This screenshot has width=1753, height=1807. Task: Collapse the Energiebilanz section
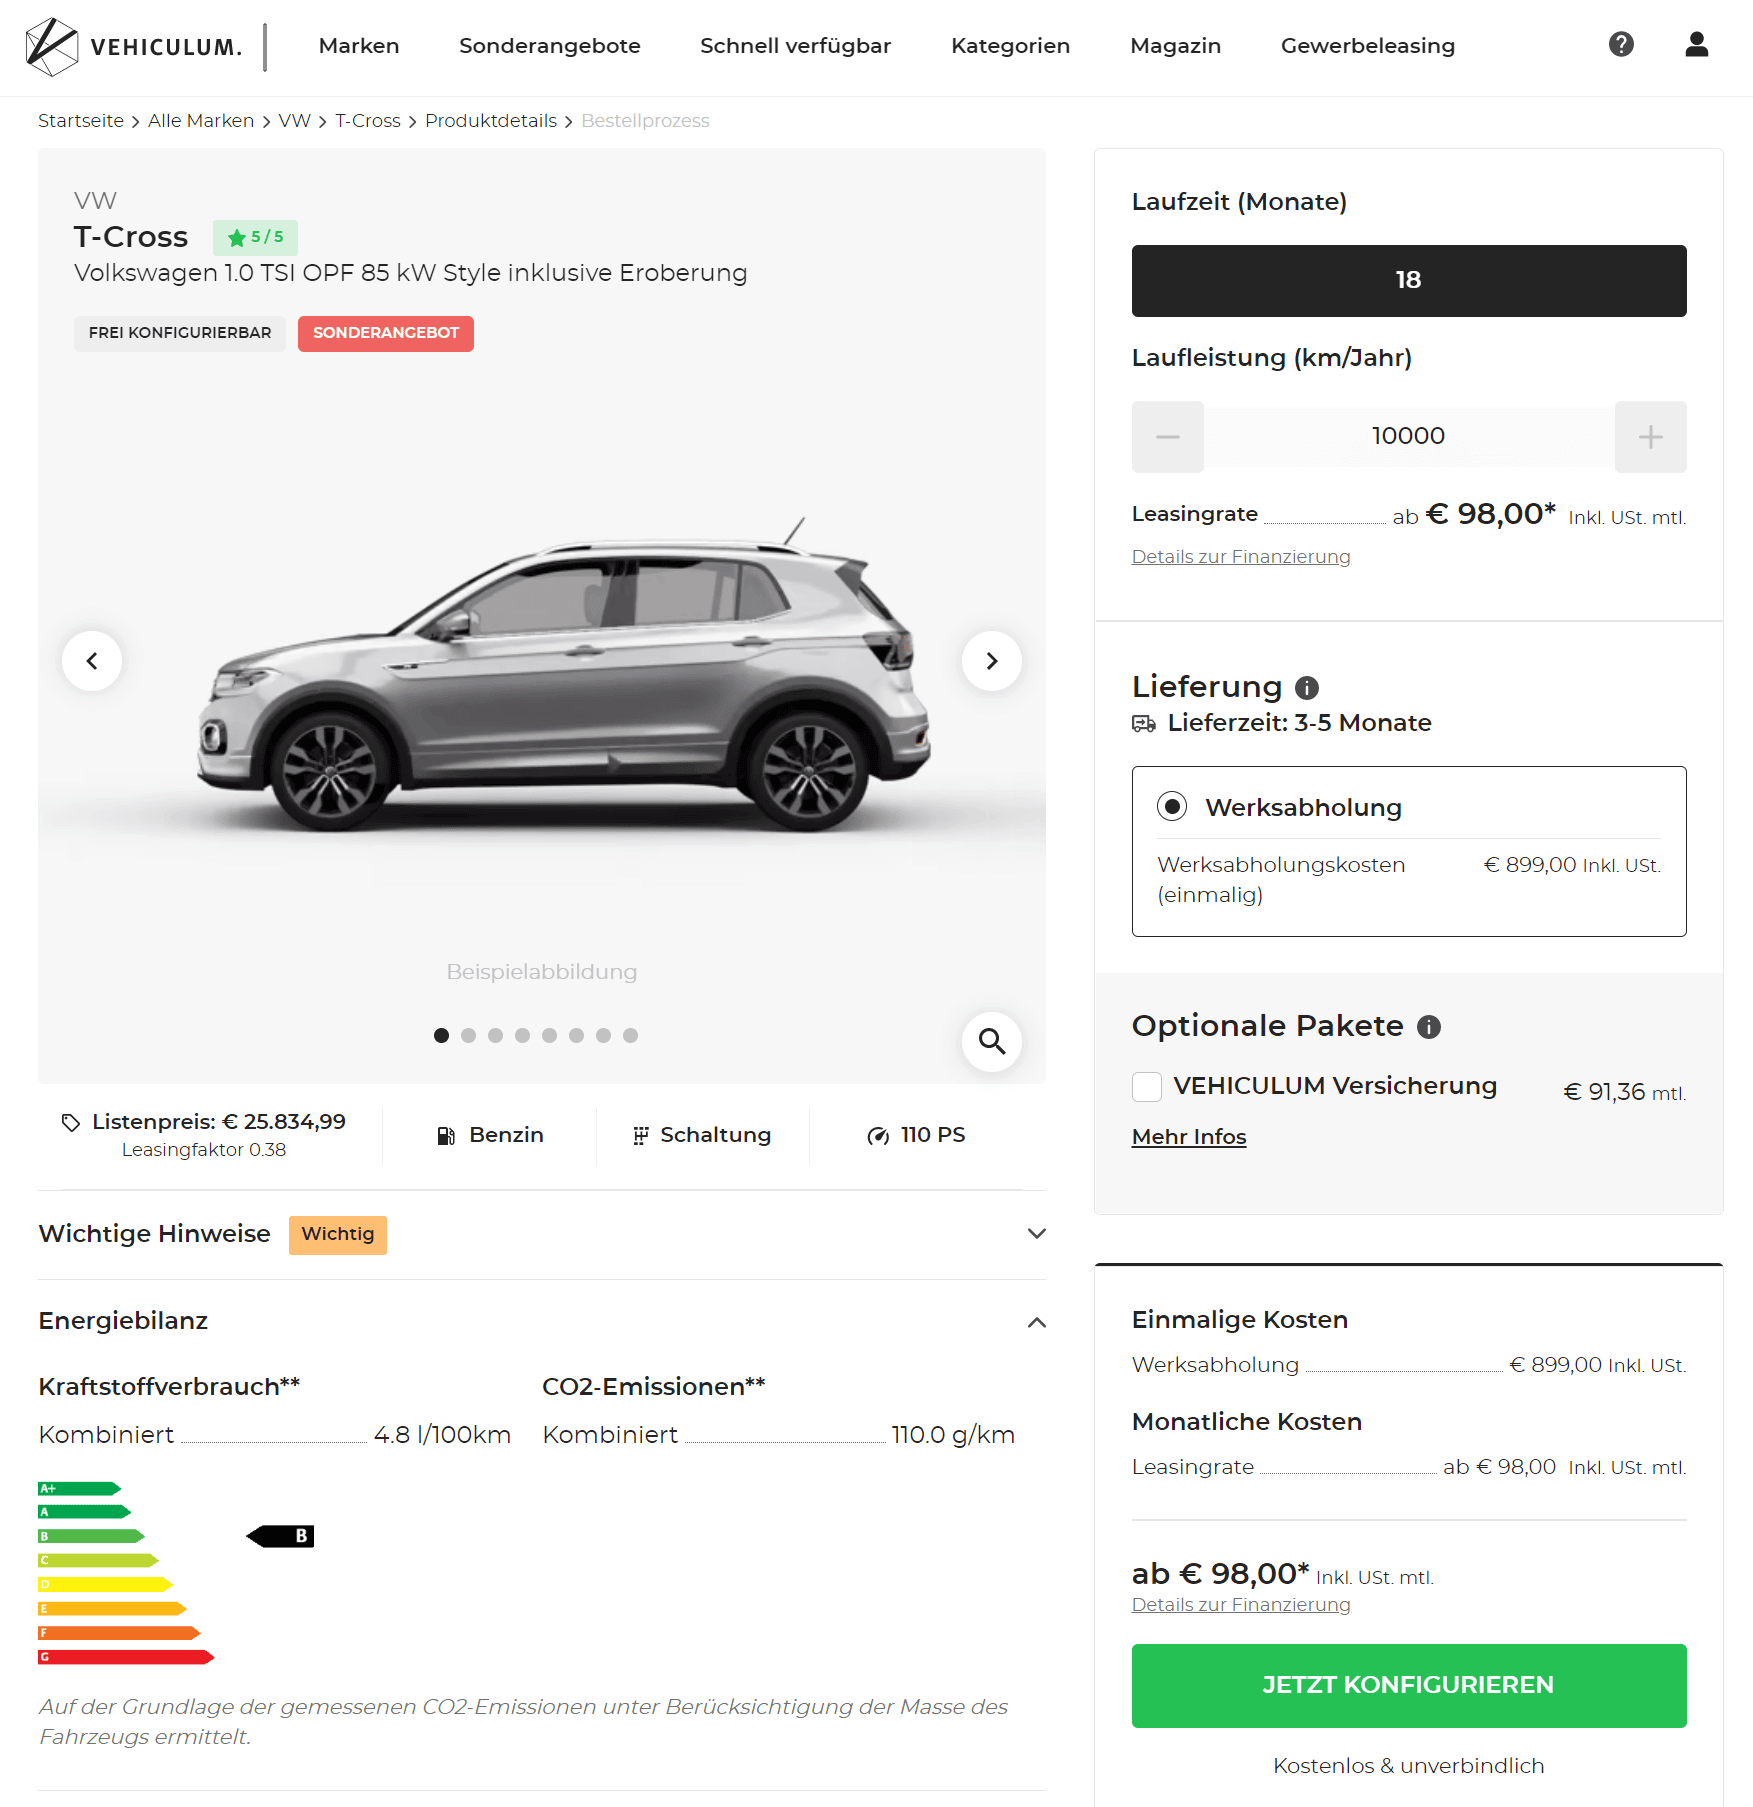pos(1036,1321)
